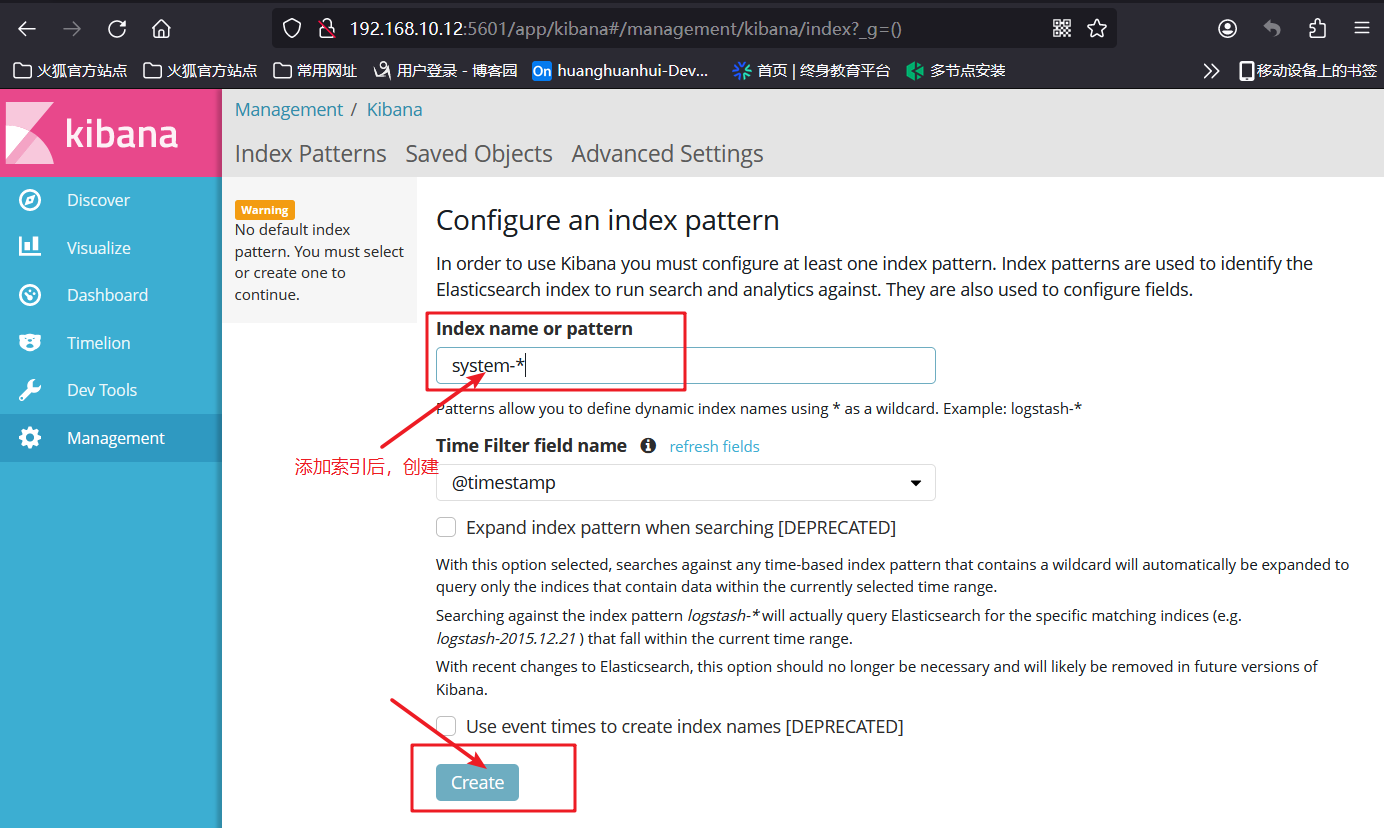Viewport: 1384px width, 828px height.
Task: Click the browser Back arrow
Action: (x=27, y=29)
